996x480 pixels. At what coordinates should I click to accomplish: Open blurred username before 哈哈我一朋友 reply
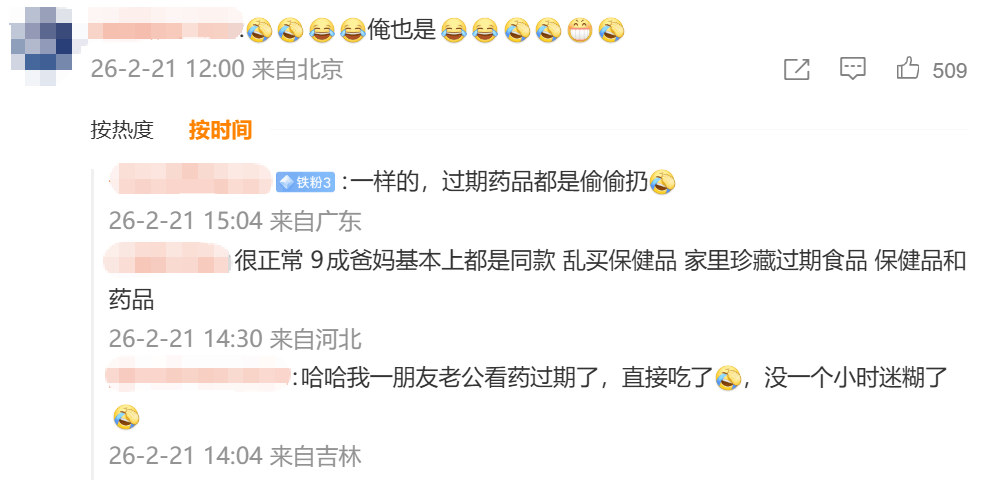point(198,373)
